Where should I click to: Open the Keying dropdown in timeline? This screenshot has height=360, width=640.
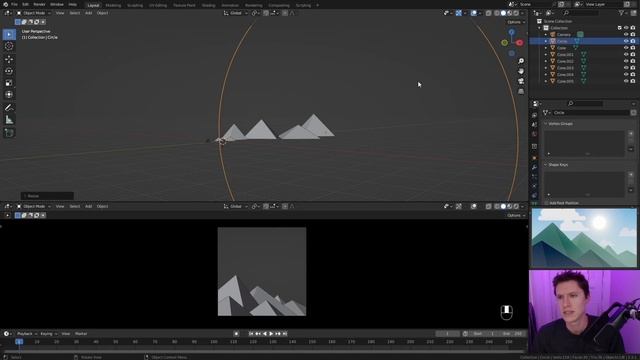[x=49, y=334]
